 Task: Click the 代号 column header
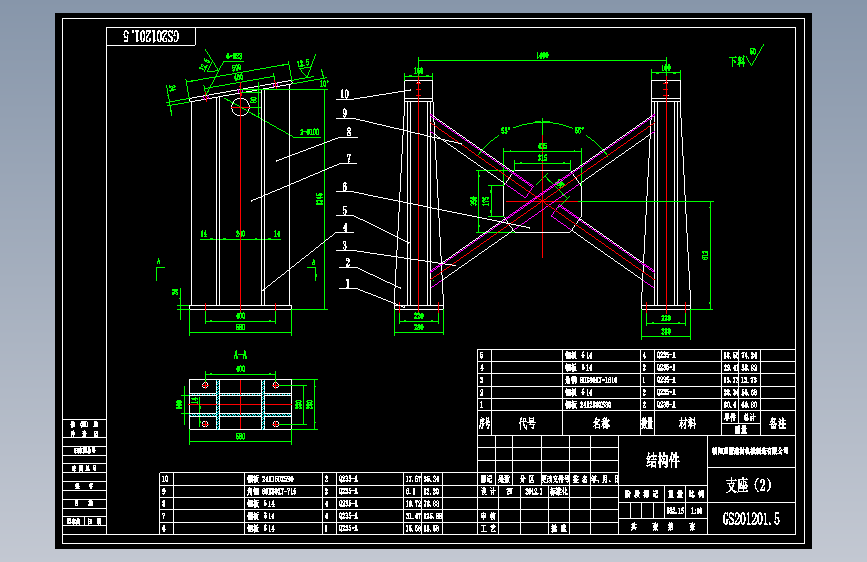(527, 423)
